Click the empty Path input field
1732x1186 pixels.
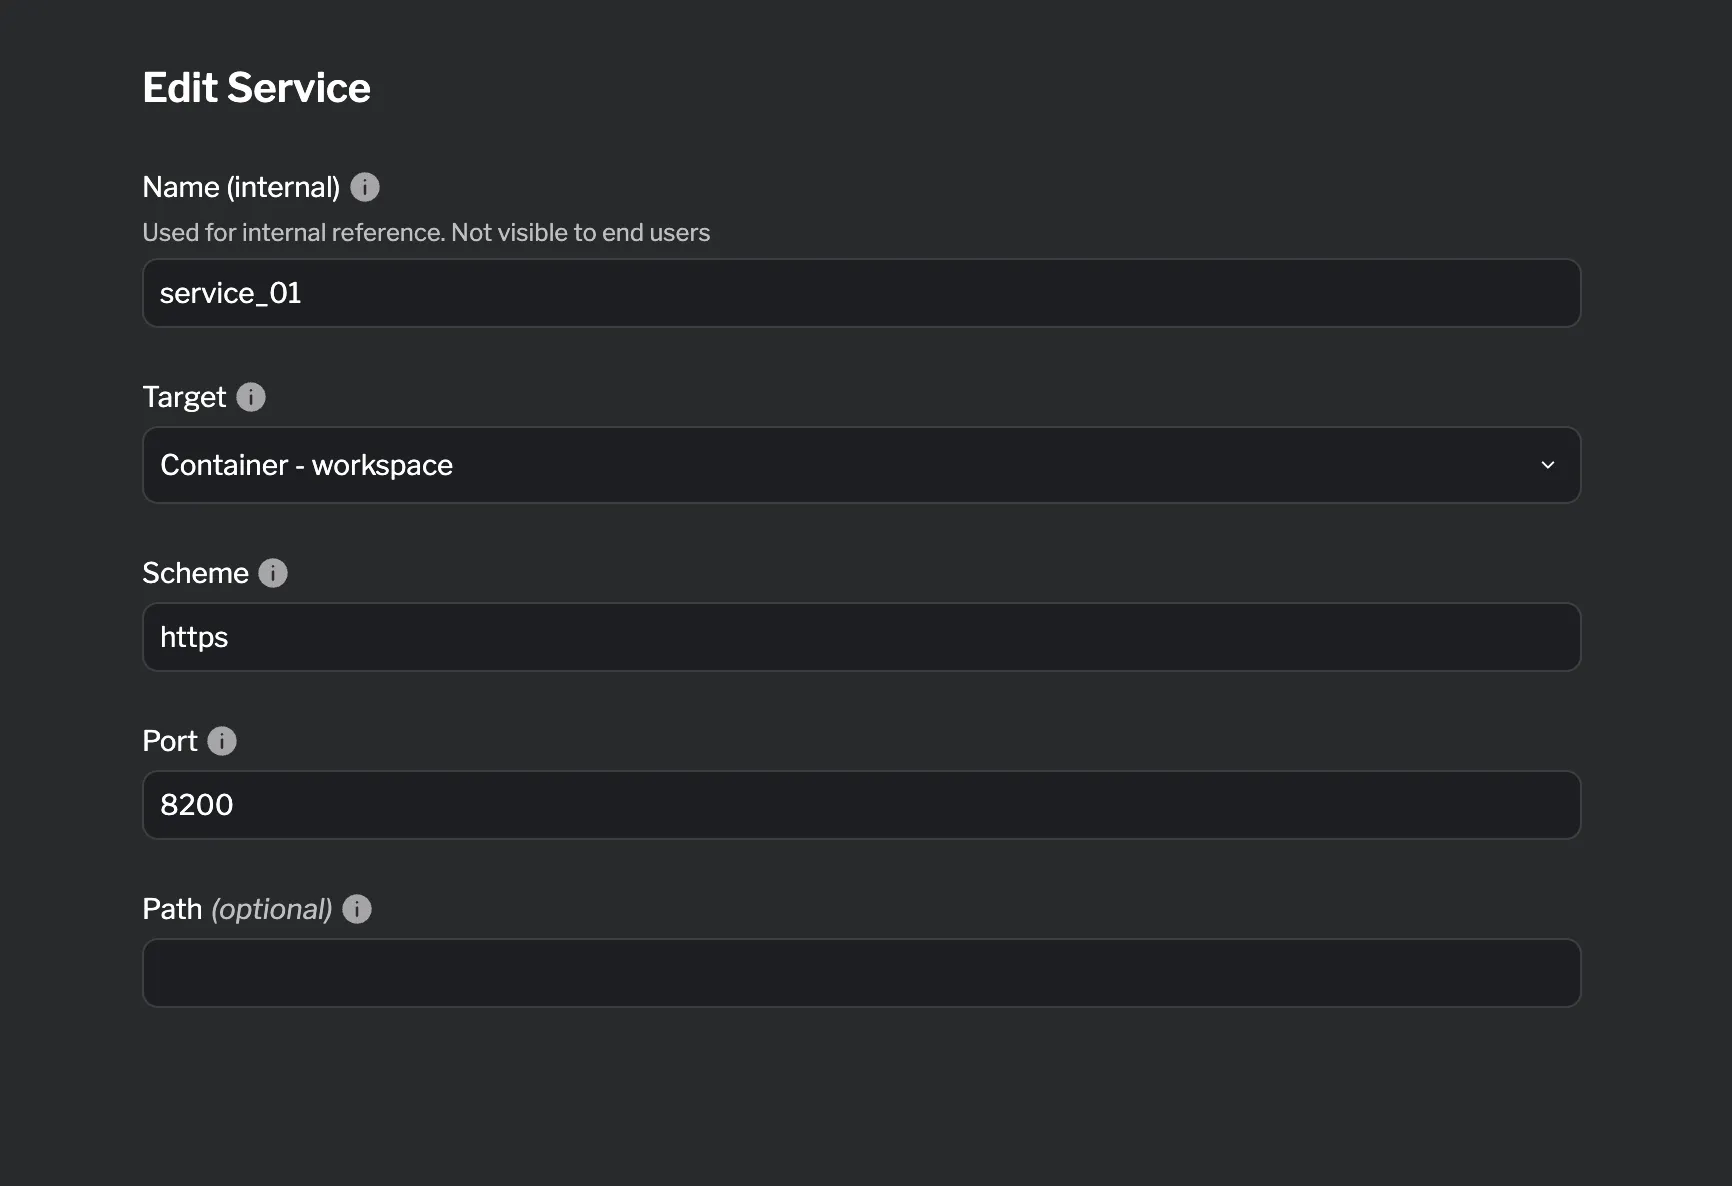point(860,972)
